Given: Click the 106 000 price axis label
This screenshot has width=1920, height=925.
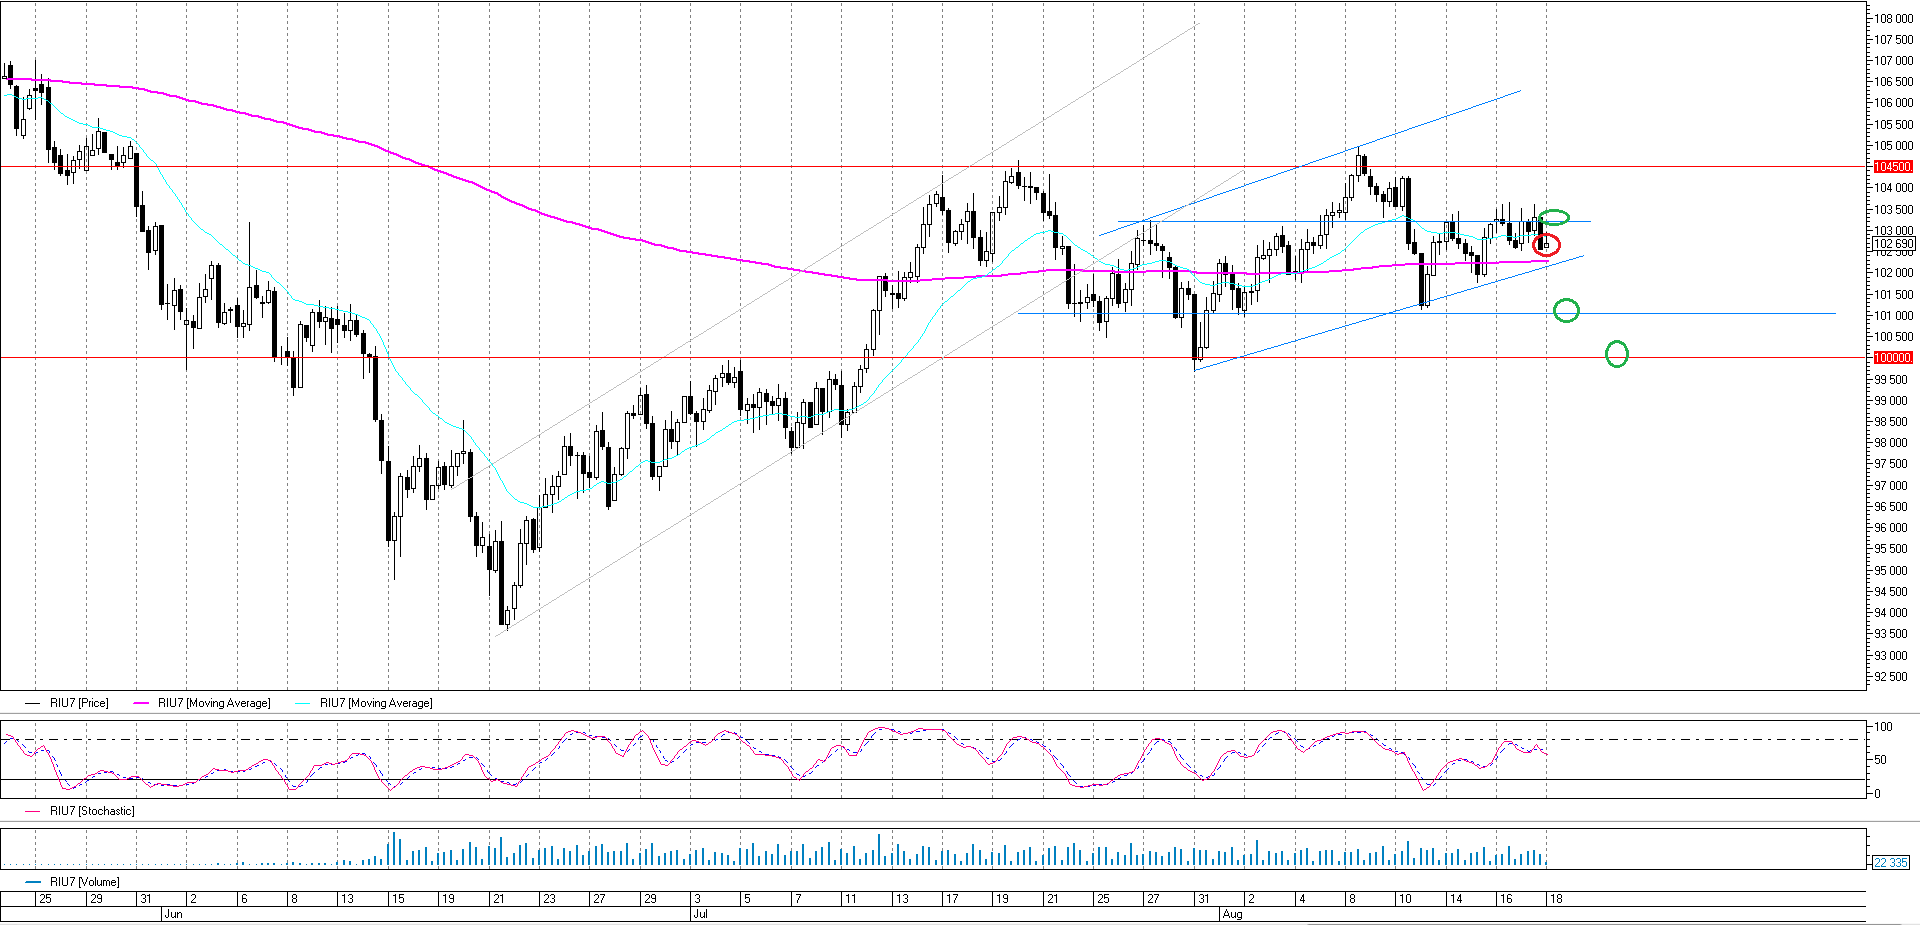Looking at the screenshot, I should click(1894, 103).
